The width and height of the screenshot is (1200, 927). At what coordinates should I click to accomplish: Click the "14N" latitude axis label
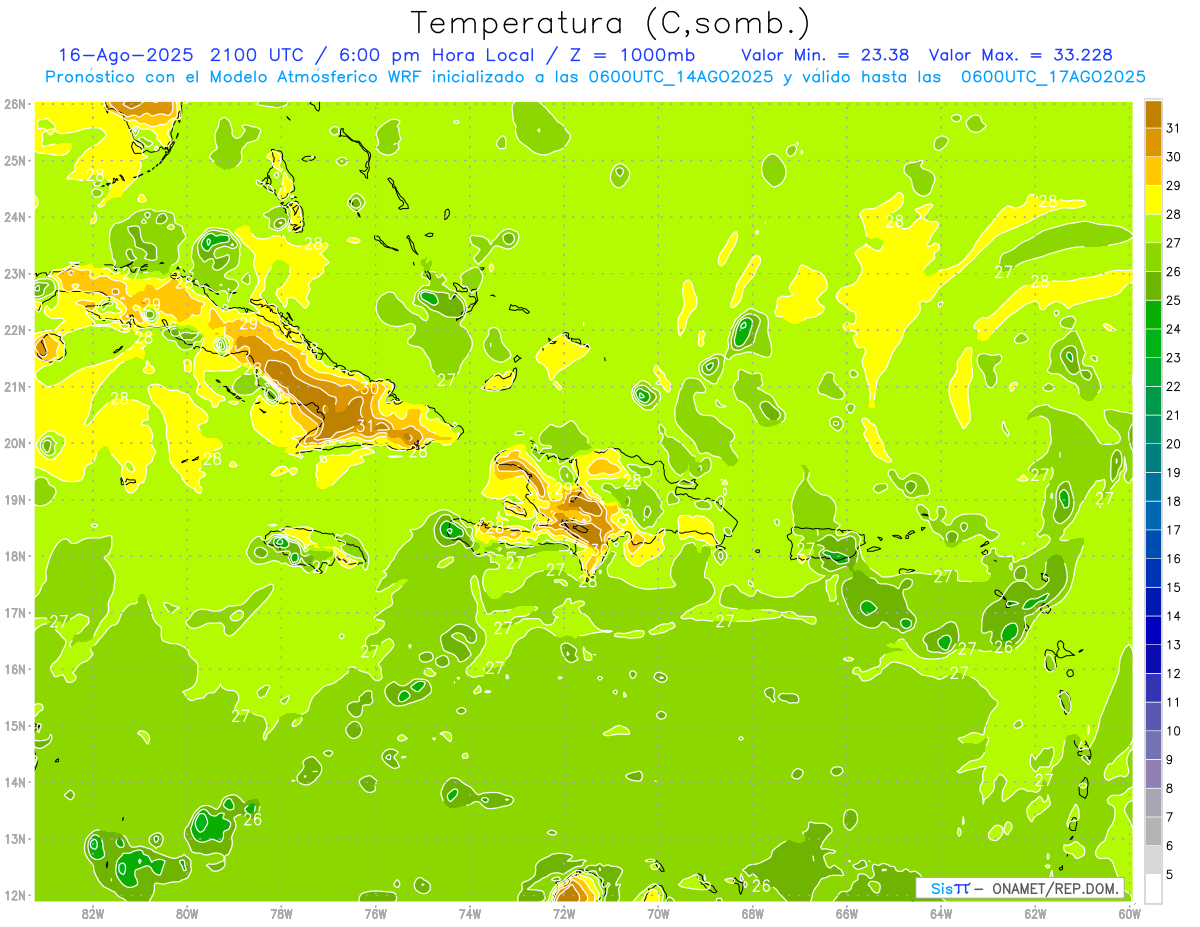coord(15,782)
